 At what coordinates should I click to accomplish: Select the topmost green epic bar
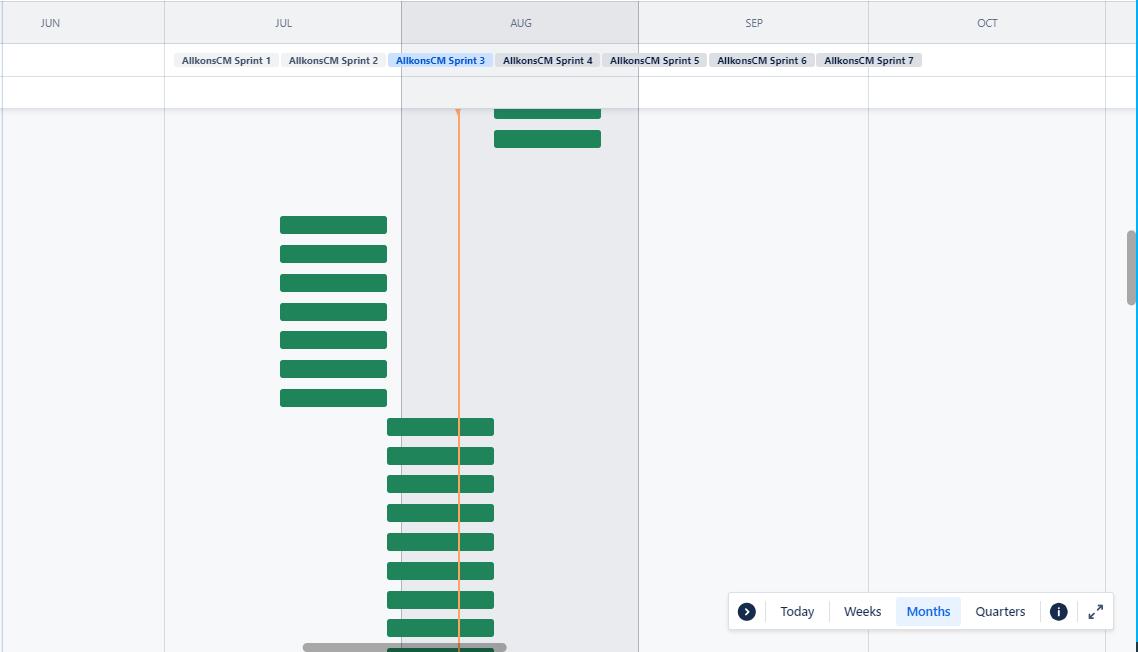coord(548,111)
